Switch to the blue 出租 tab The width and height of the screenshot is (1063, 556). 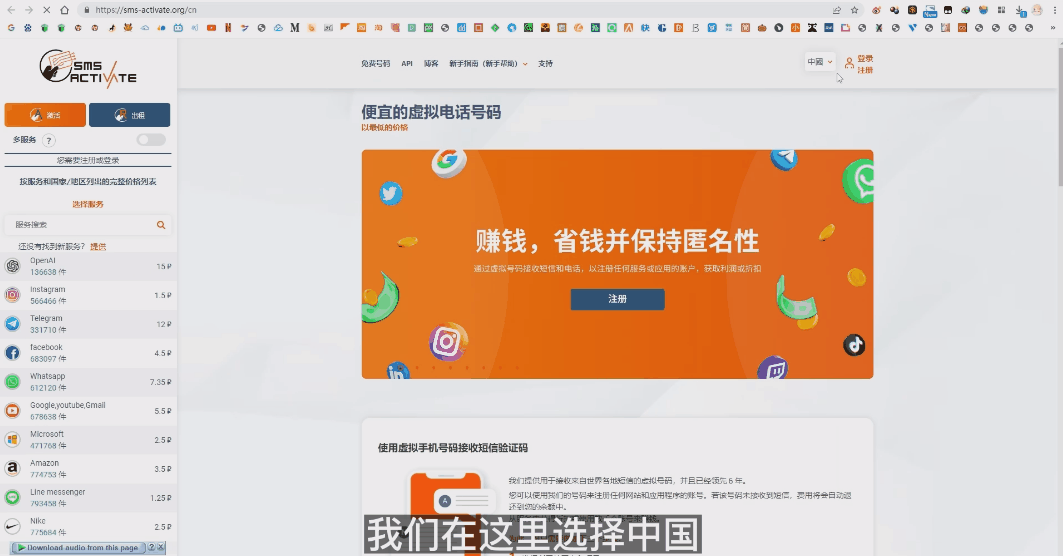coord(129,115)
